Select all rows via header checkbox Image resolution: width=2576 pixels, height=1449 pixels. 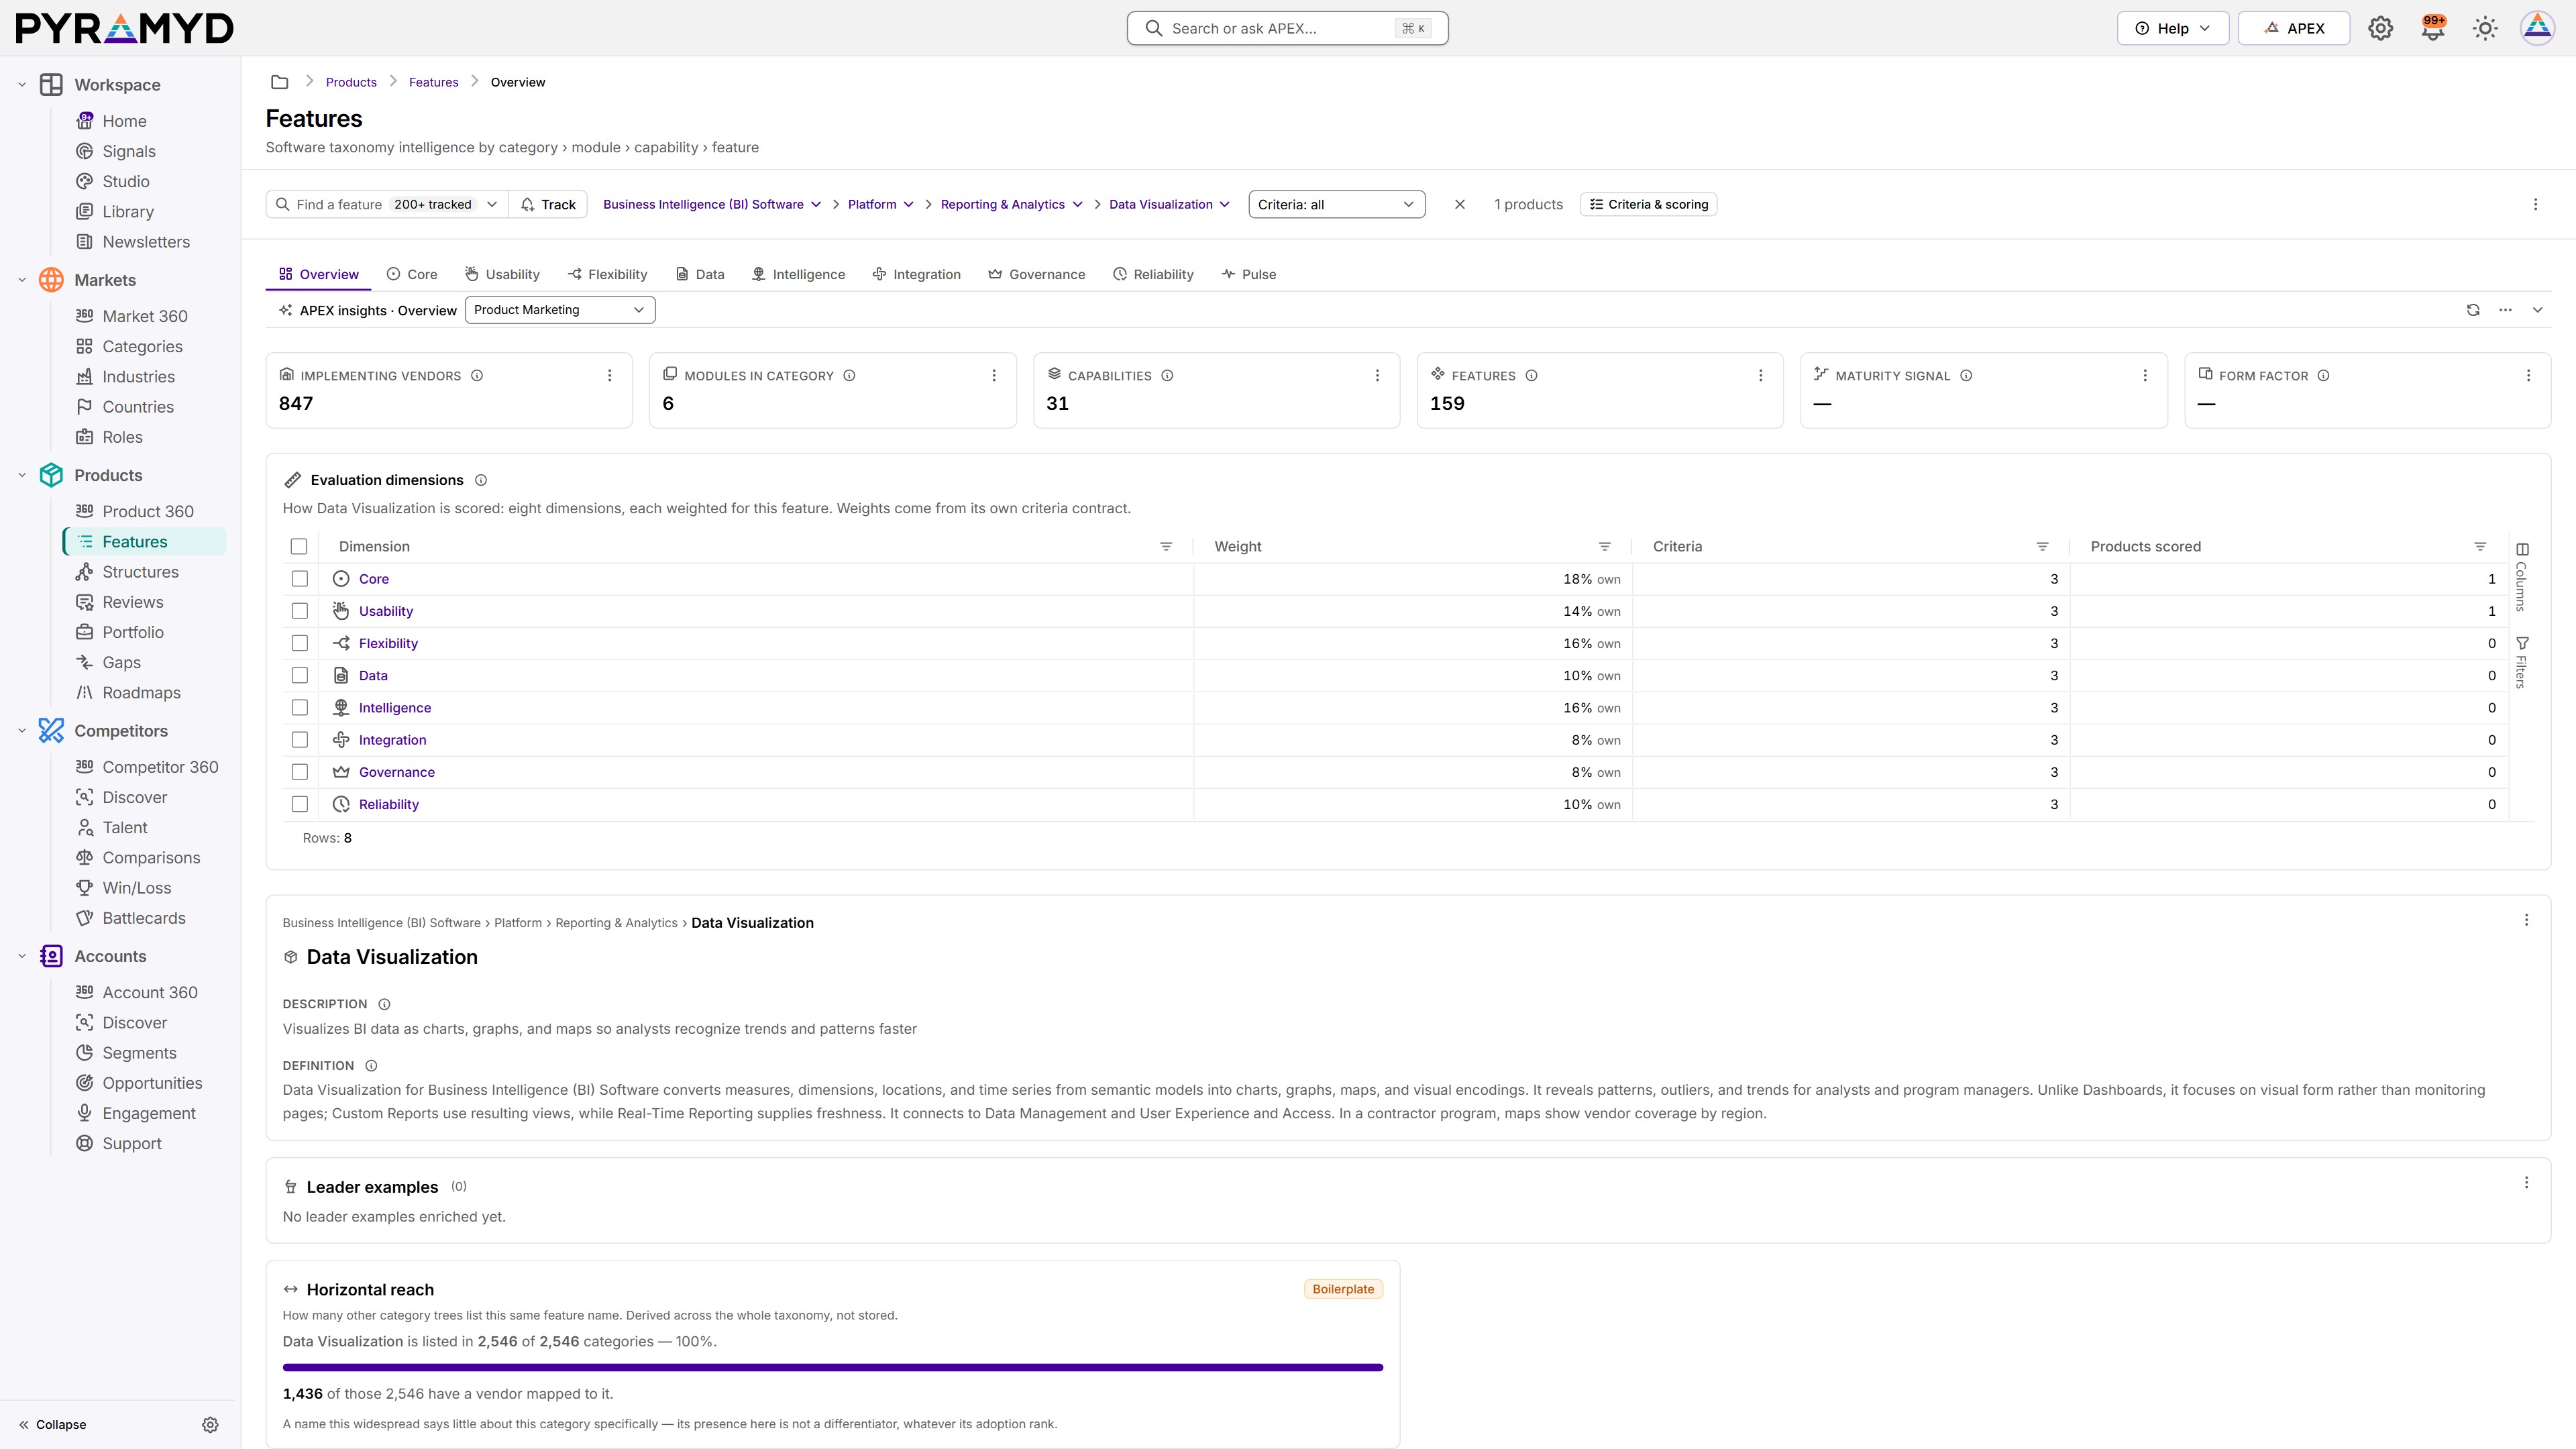(x=298, y=546)
